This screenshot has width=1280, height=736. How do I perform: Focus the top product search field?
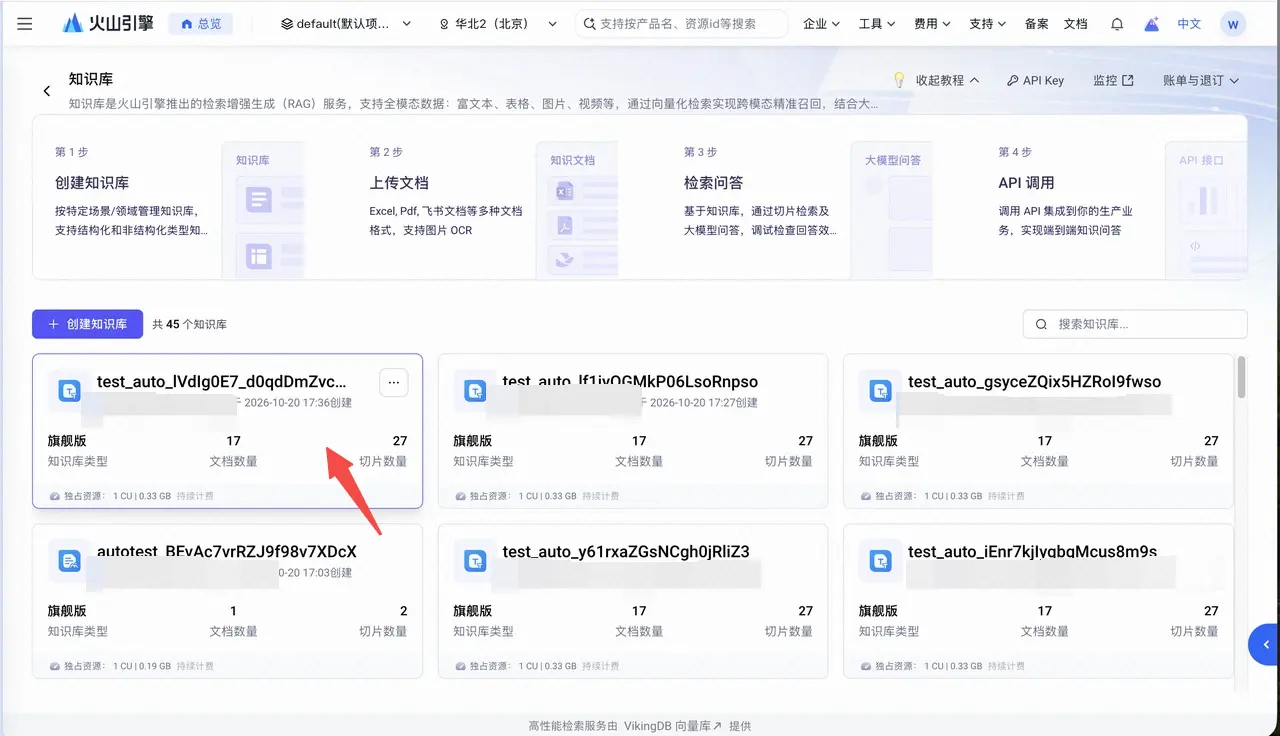point(681,24)
